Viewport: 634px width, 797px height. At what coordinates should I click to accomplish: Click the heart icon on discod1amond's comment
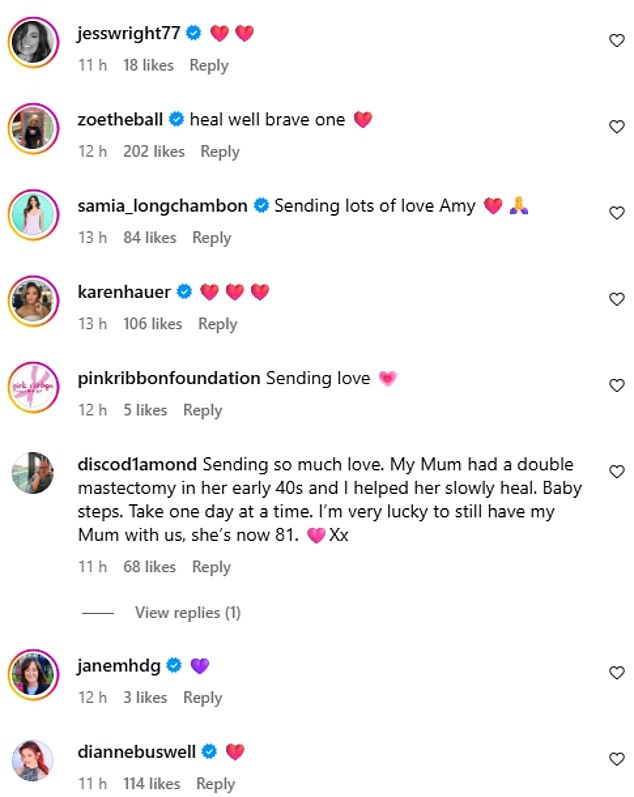(x=617, y=471)
